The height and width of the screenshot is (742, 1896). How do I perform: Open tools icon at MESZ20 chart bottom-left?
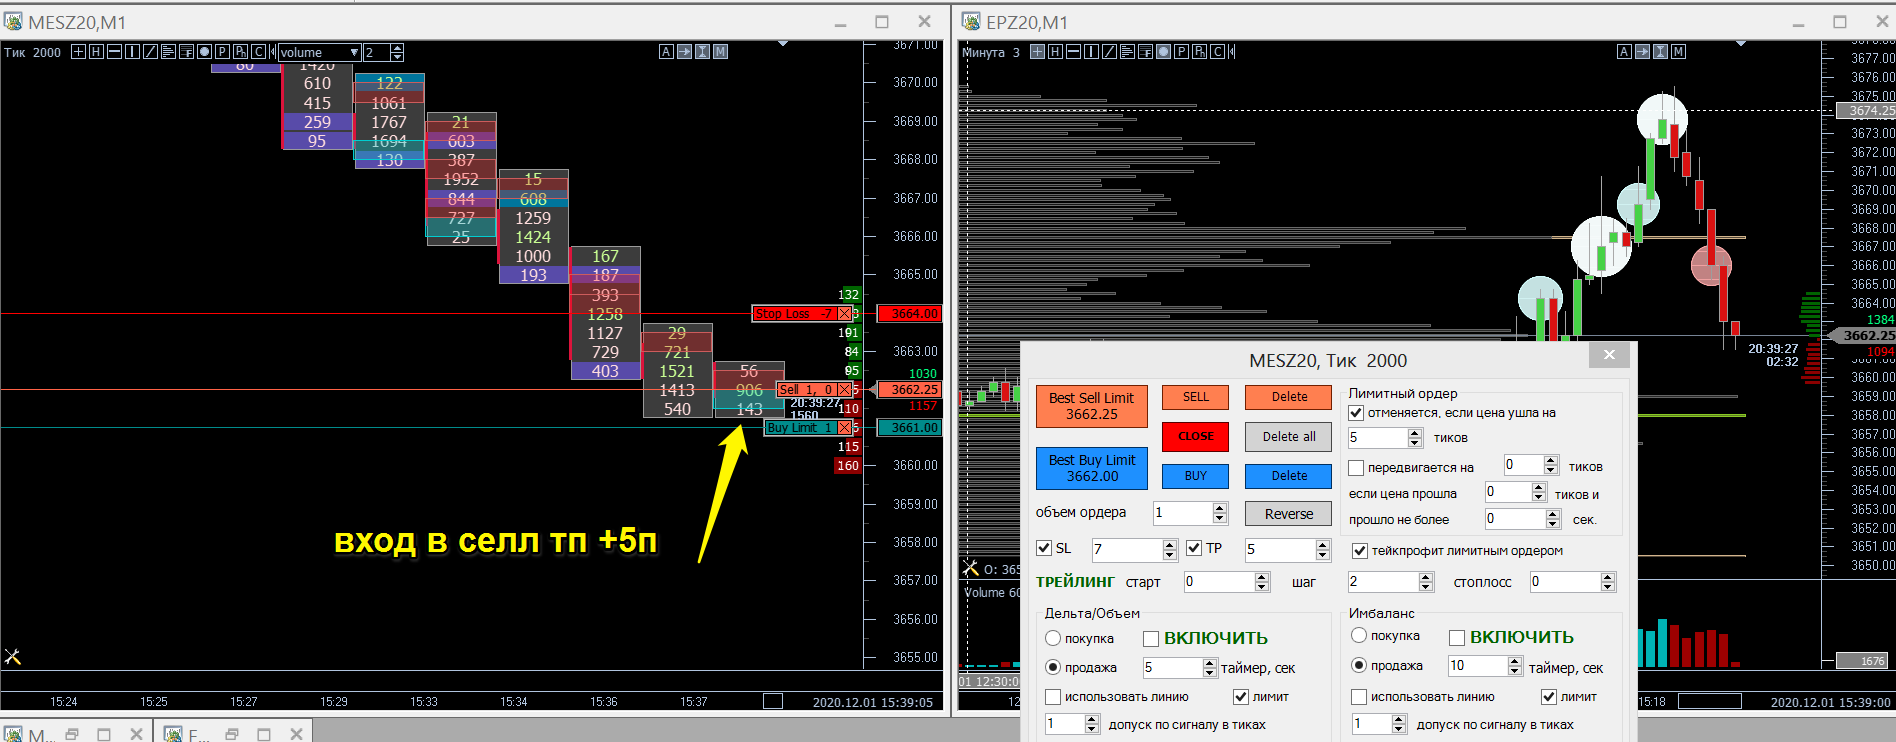(x=12, y=657)
